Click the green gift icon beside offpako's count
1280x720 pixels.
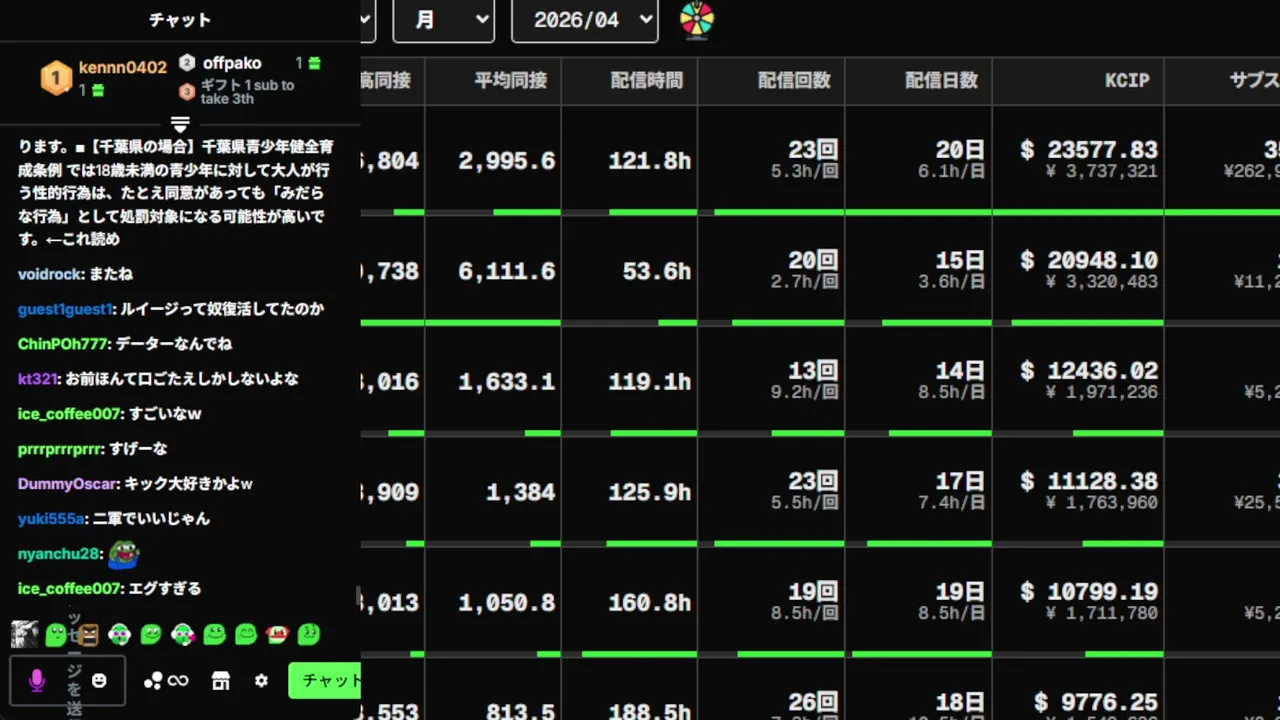(x=314, y=63)
